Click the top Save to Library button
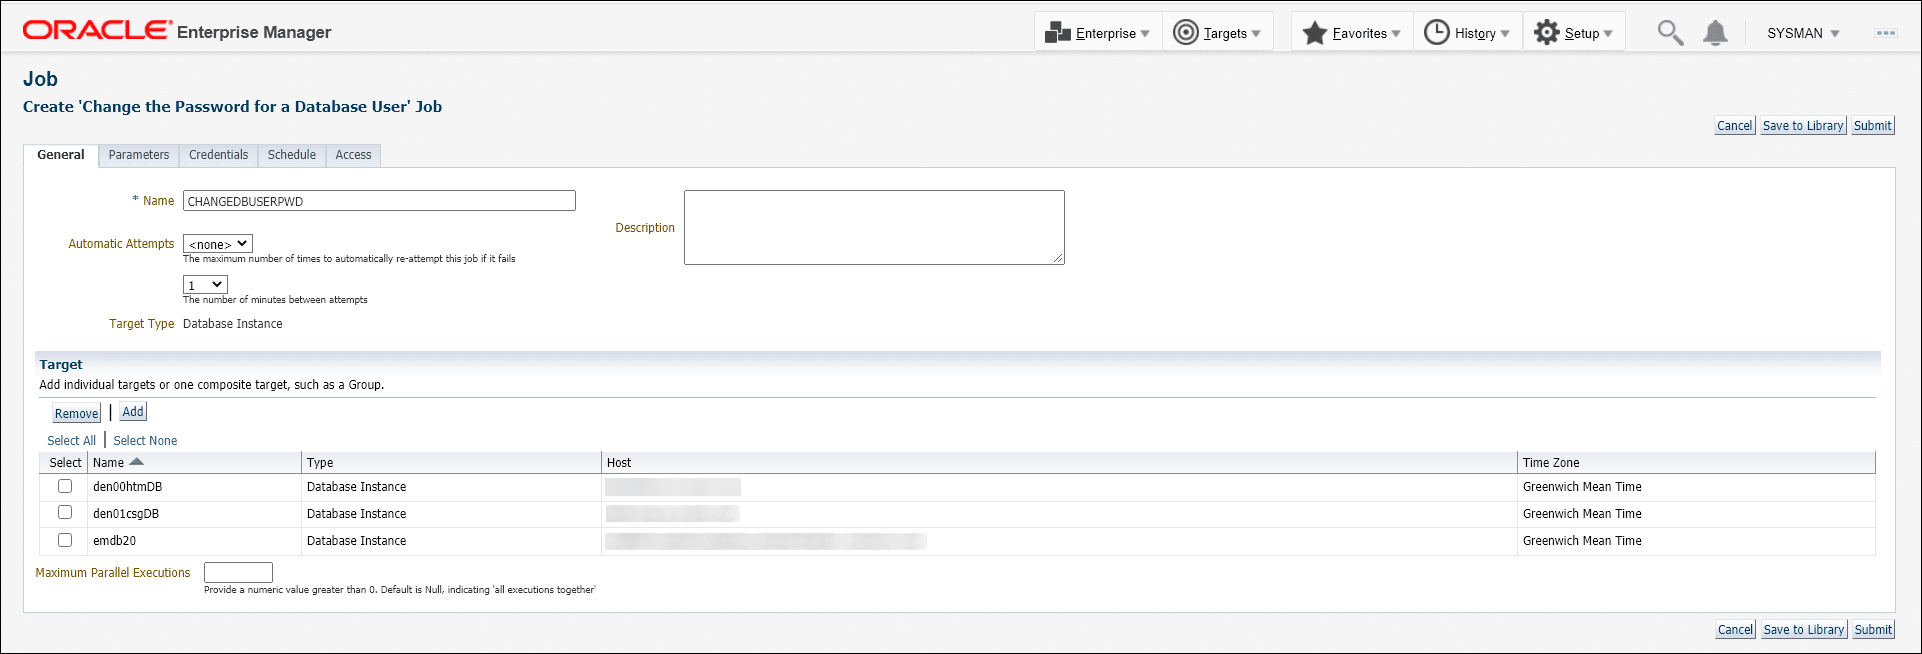 coord(1803,126)
